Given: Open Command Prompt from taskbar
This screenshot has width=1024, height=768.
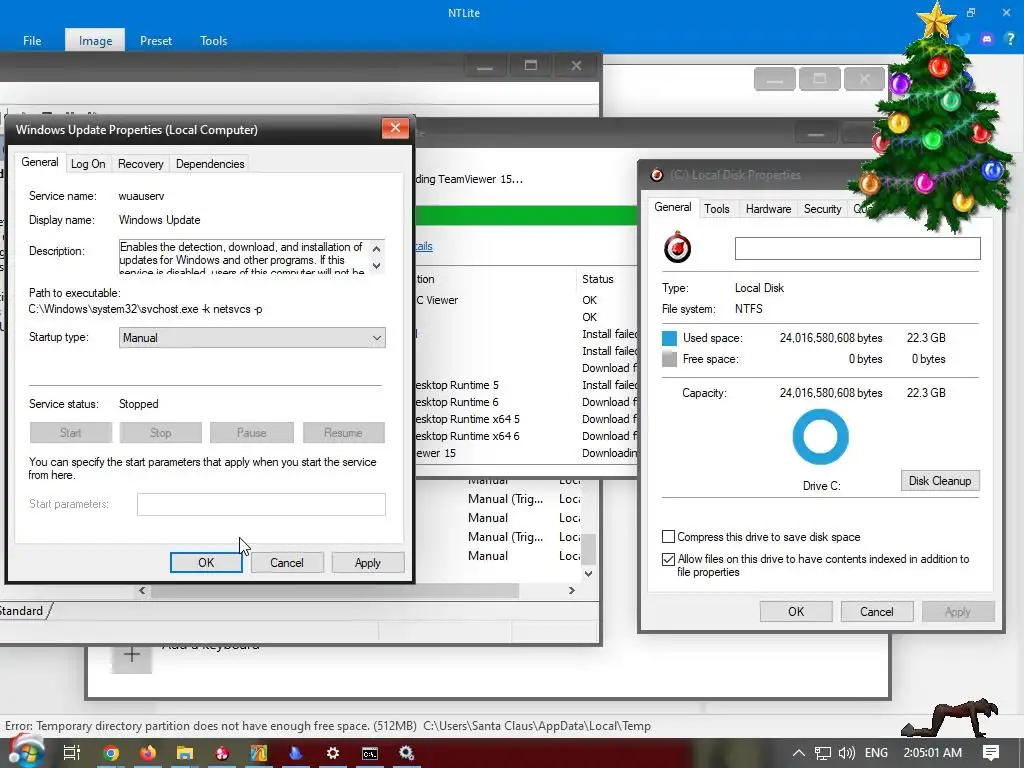Looking at the screenshot, I should 370,753.
